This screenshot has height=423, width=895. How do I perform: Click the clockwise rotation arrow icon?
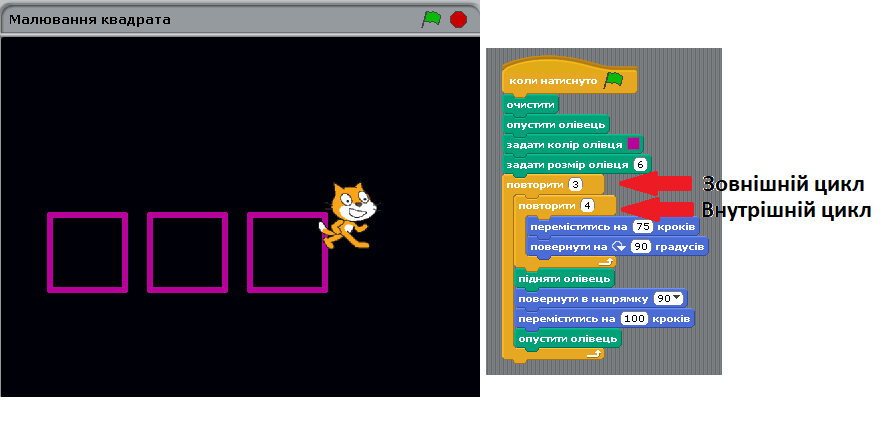(x=619, y=247)
